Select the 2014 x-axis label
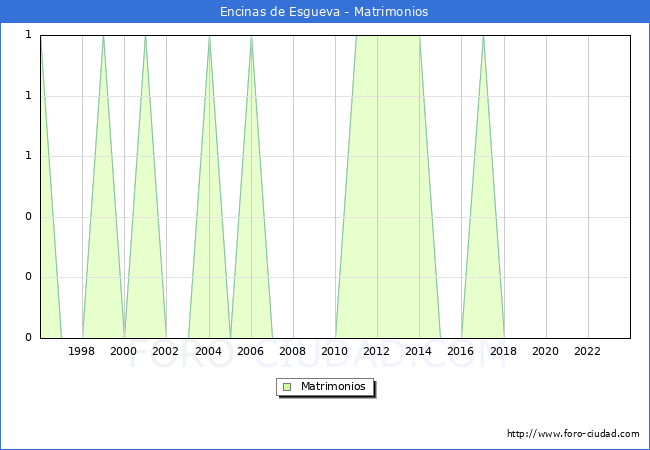Screen dimensions: 650x450 tap(419, 351)
